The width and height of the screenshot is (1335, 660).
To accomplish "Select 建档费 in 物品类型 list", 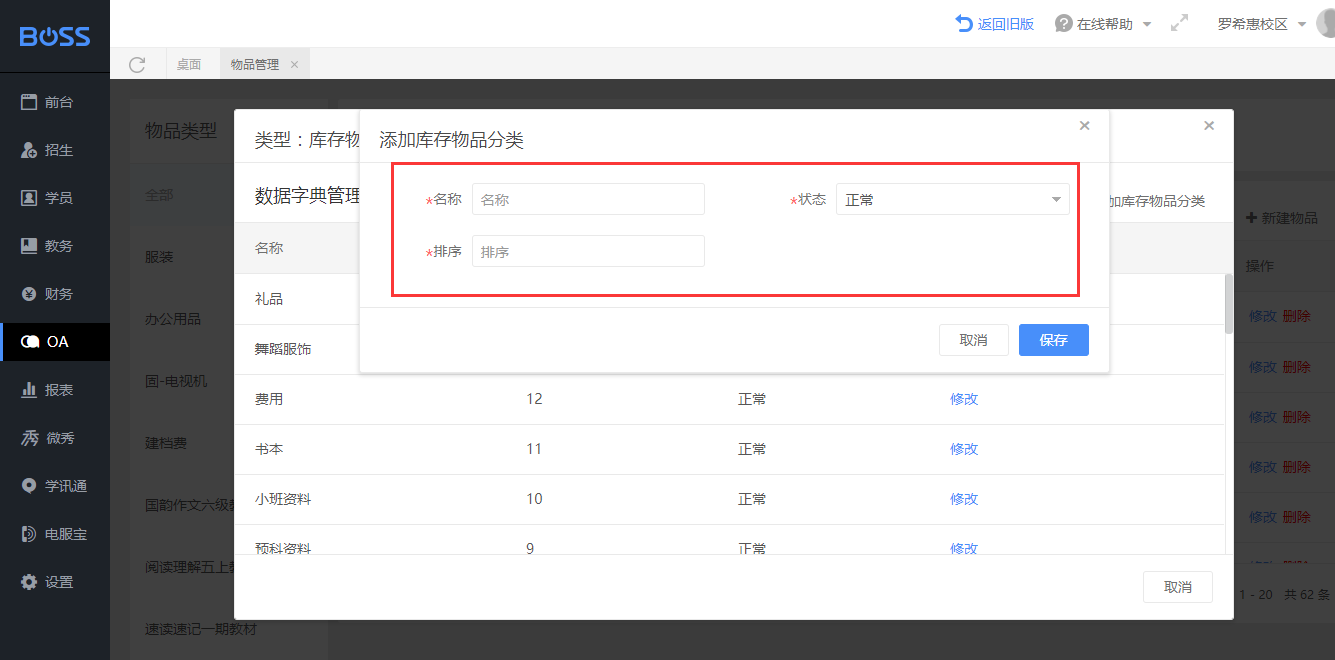I will 166,443.
